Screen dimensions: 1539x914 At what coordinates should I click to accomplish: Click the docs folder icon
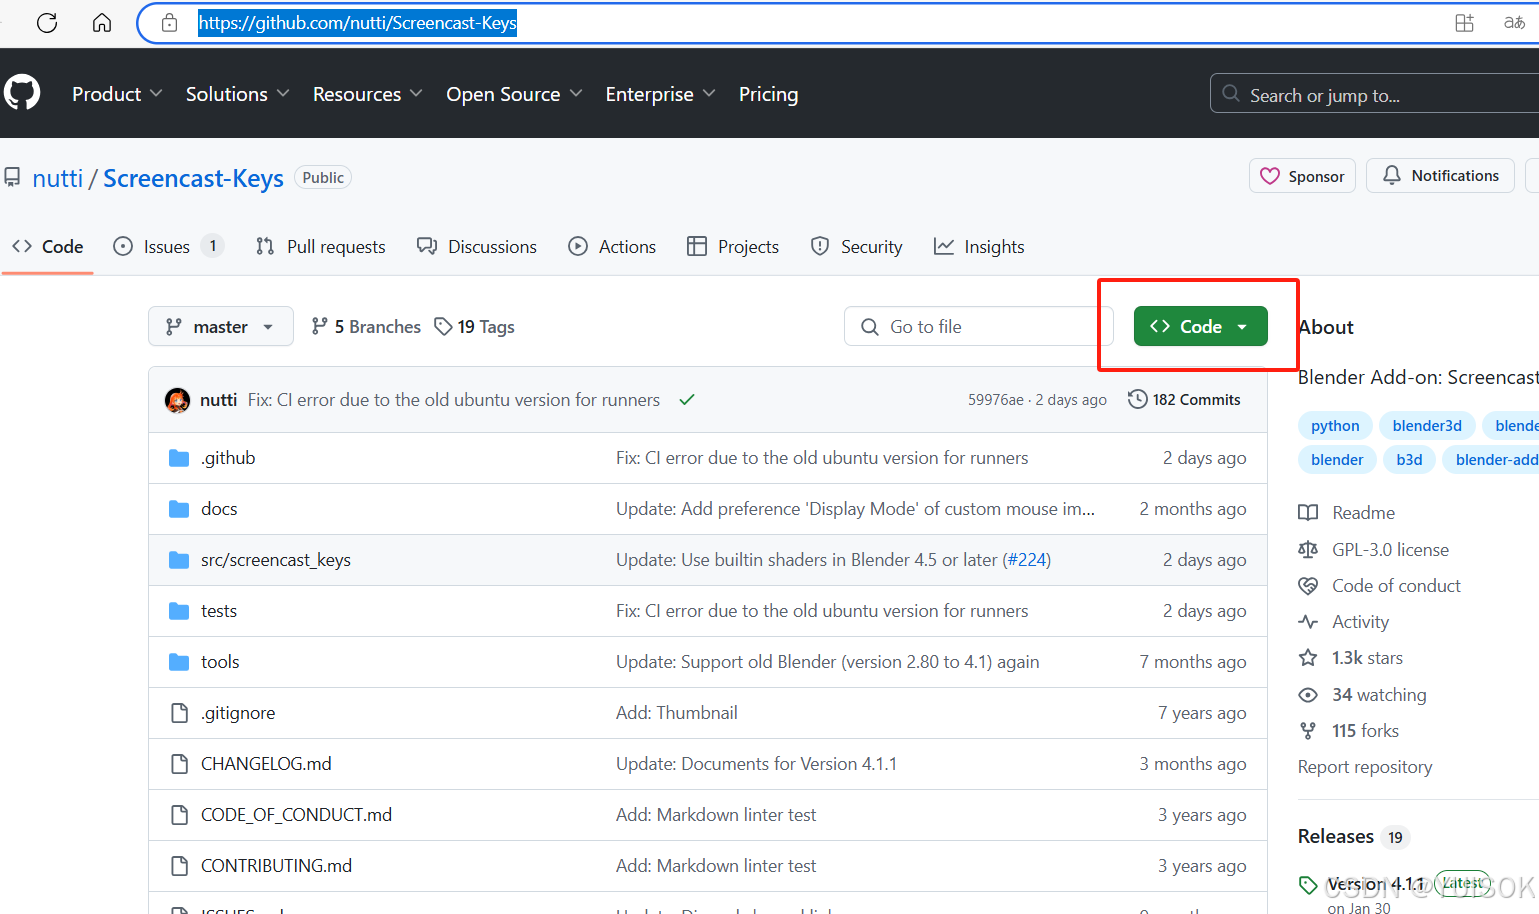point(179,509)
